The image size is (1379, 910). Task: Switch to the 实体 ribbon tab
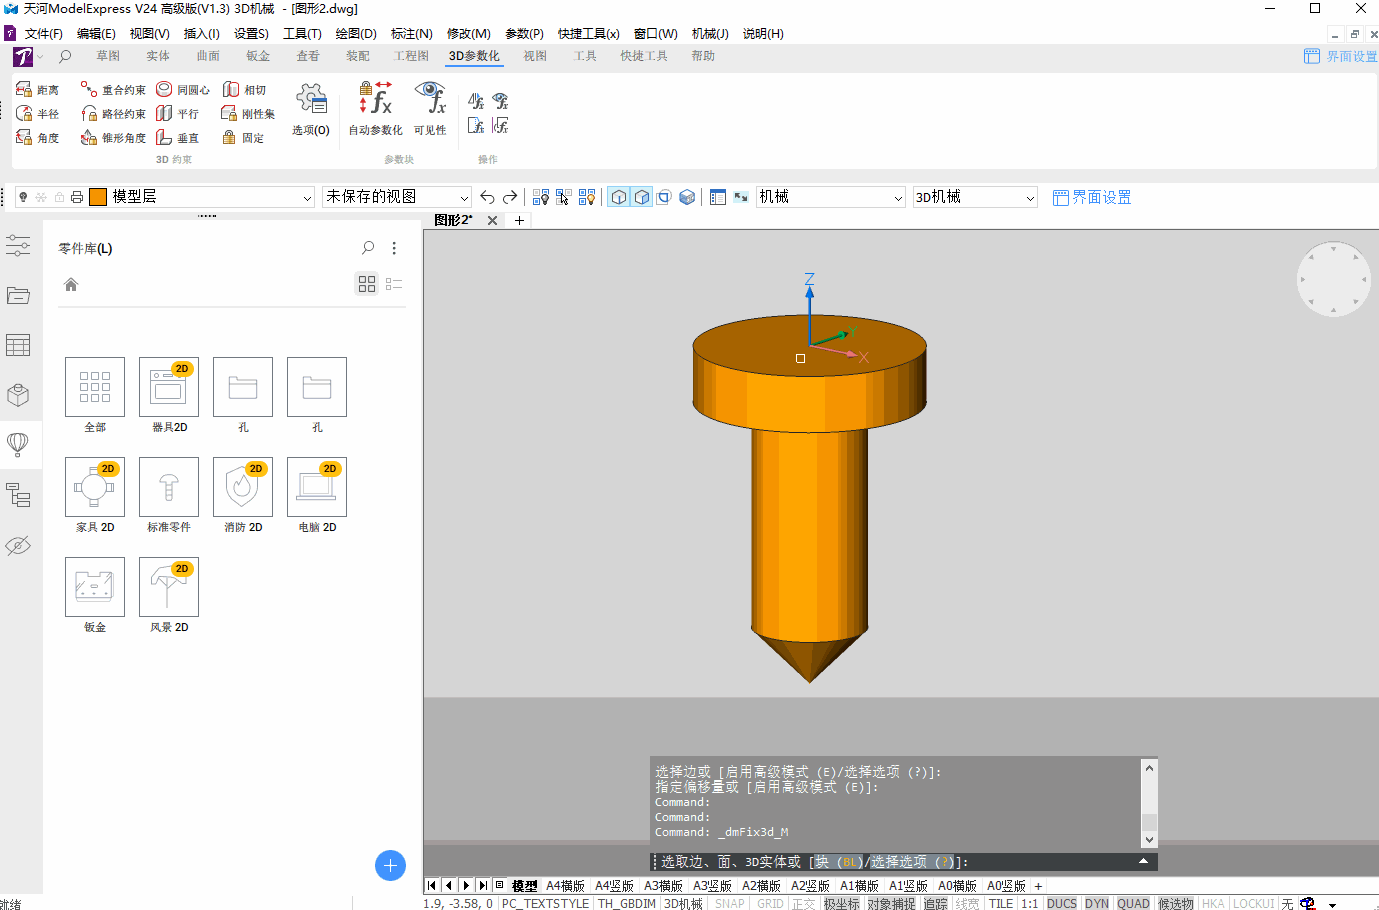[158, 56]
